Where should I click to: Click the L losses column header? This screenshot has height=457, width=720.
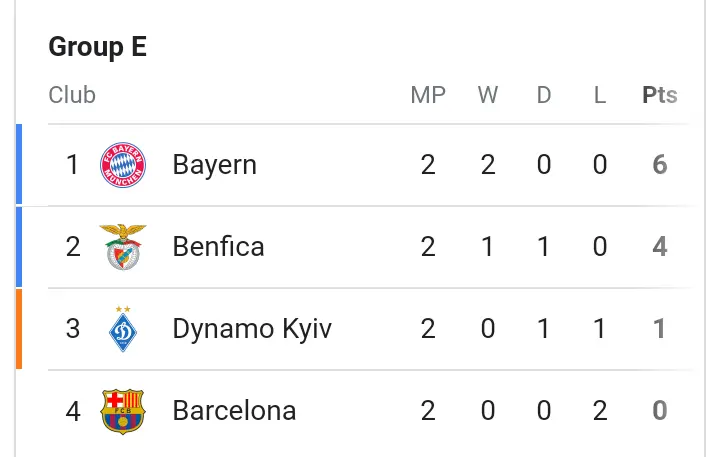(x=600, y=95)
